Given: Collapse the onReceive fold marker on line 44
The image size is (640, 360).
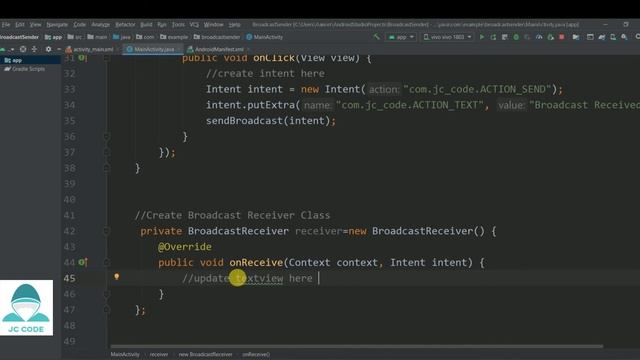Looking at the screenshot, I should click(107, 262).
